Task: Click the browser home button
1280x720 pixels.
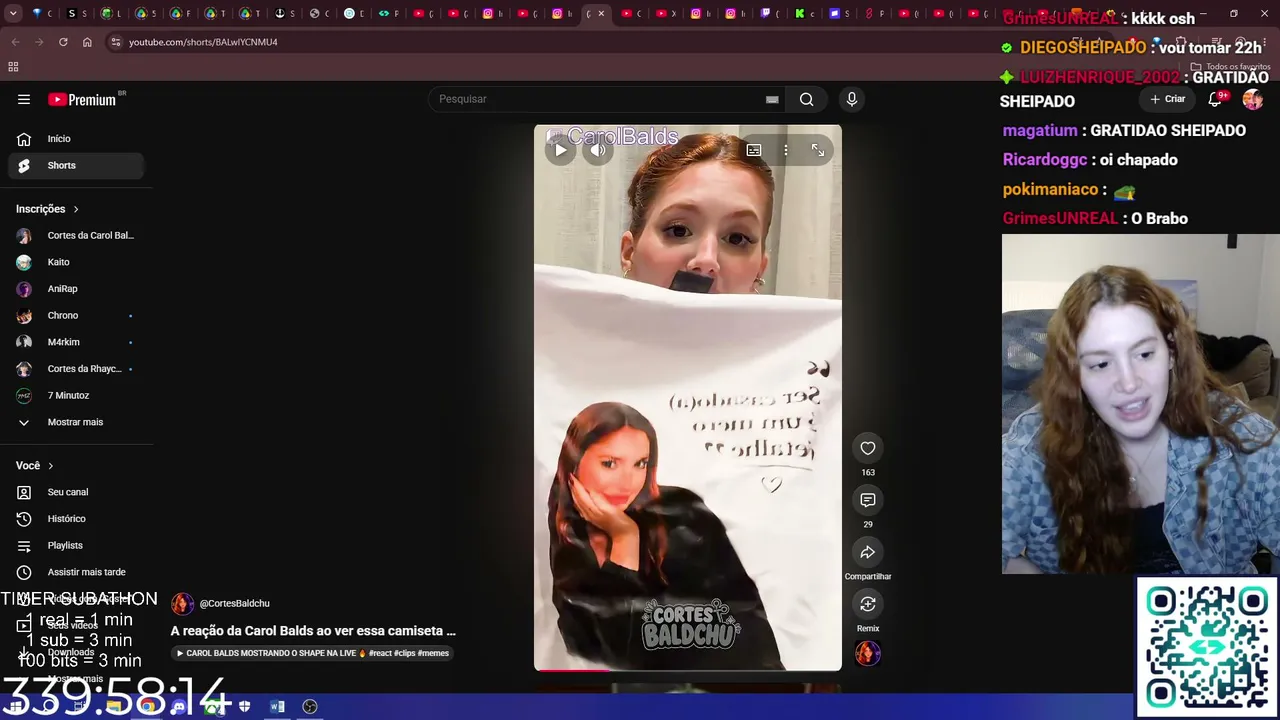Action: click(87, 42)
